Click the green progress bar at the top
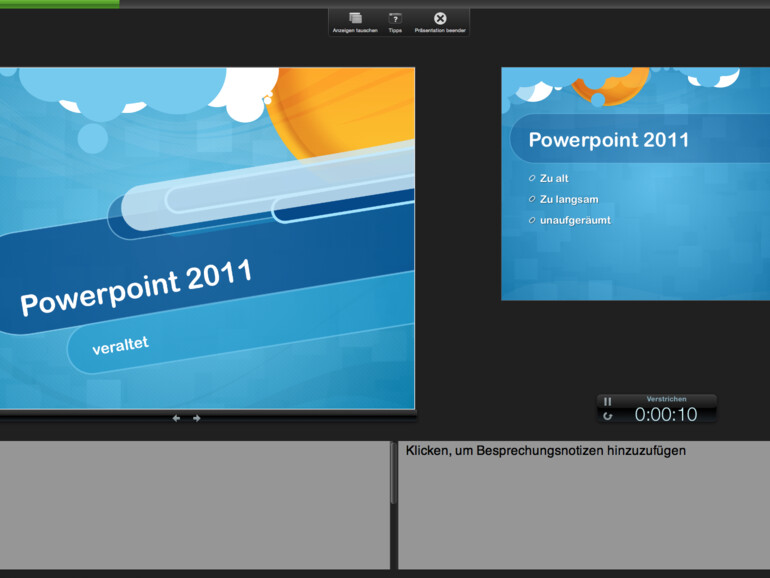 pyautogui.click(x=59, y=3)
